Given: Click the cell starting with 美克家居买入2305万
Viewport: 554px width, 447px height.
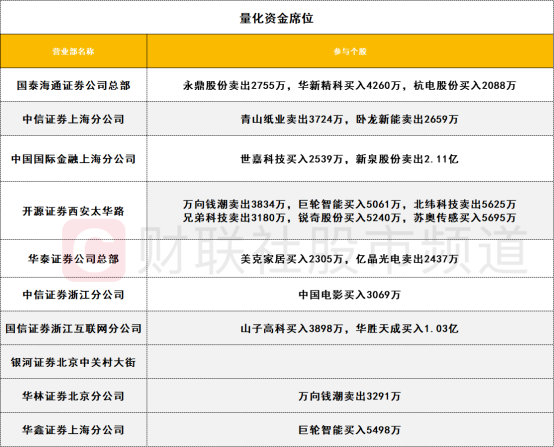Looking at the screenshot, I should pos(350,259).
